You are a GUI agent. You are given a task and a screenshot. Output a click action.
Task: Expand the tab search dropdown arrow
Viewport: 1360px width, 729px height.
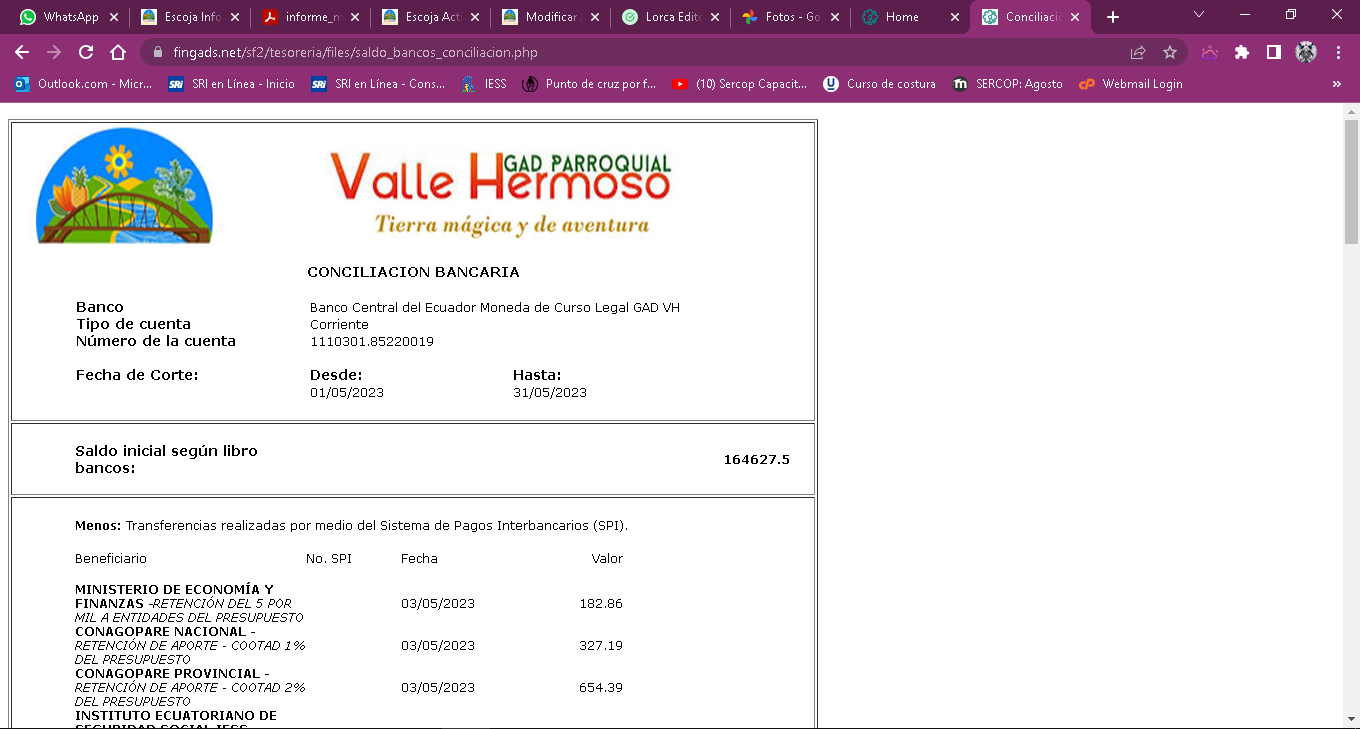1199,15
